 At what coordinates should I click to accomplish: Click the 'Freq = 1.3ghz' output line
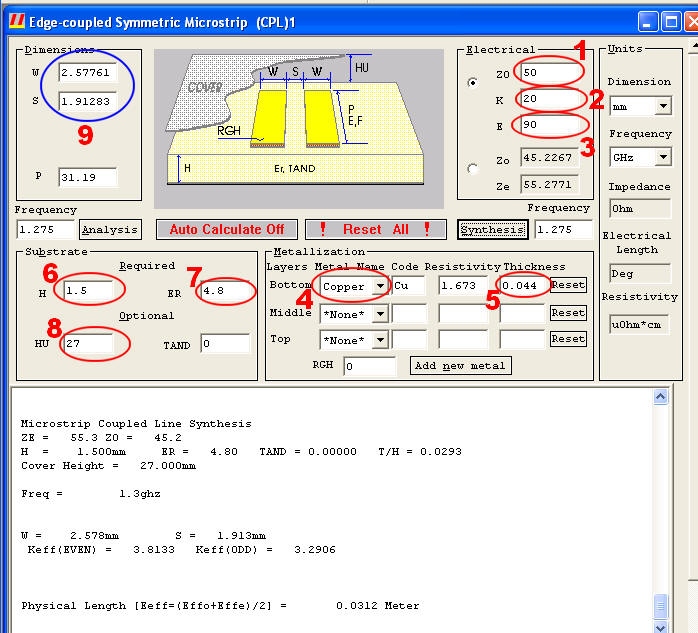point(91,494)
